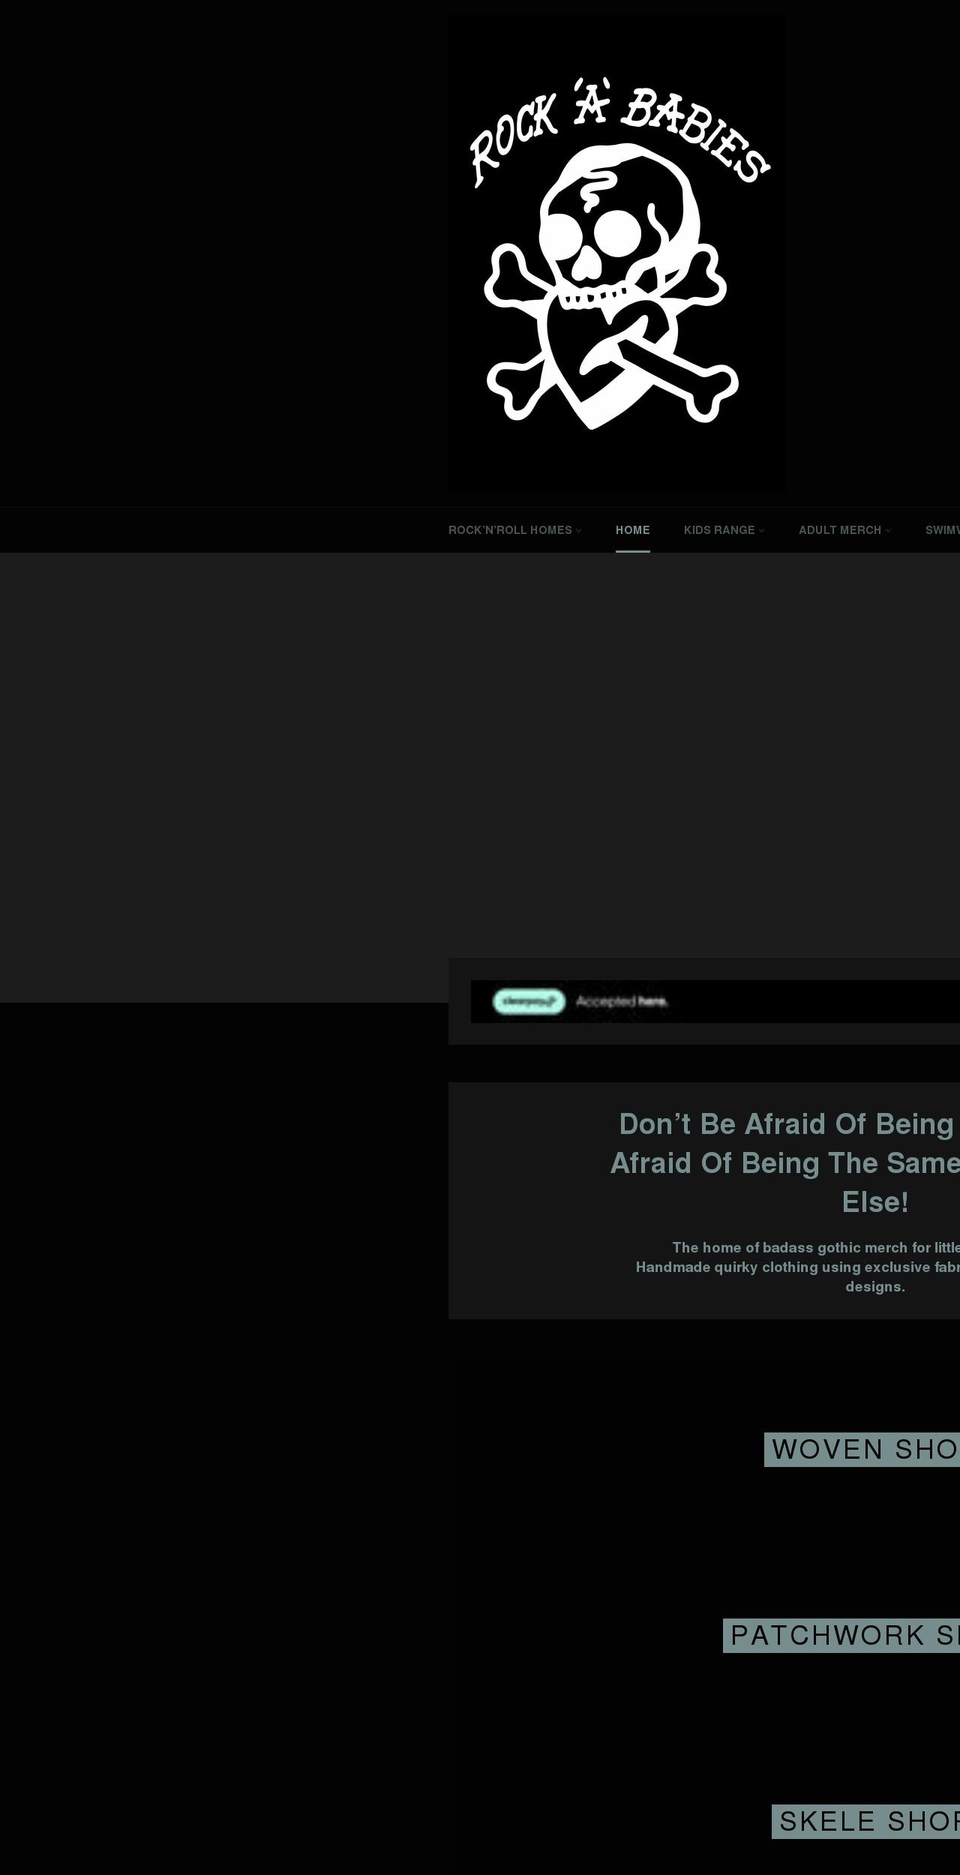960x1875 pixels.
Task: Select Kids Range in the navigation
Action: 718,530
